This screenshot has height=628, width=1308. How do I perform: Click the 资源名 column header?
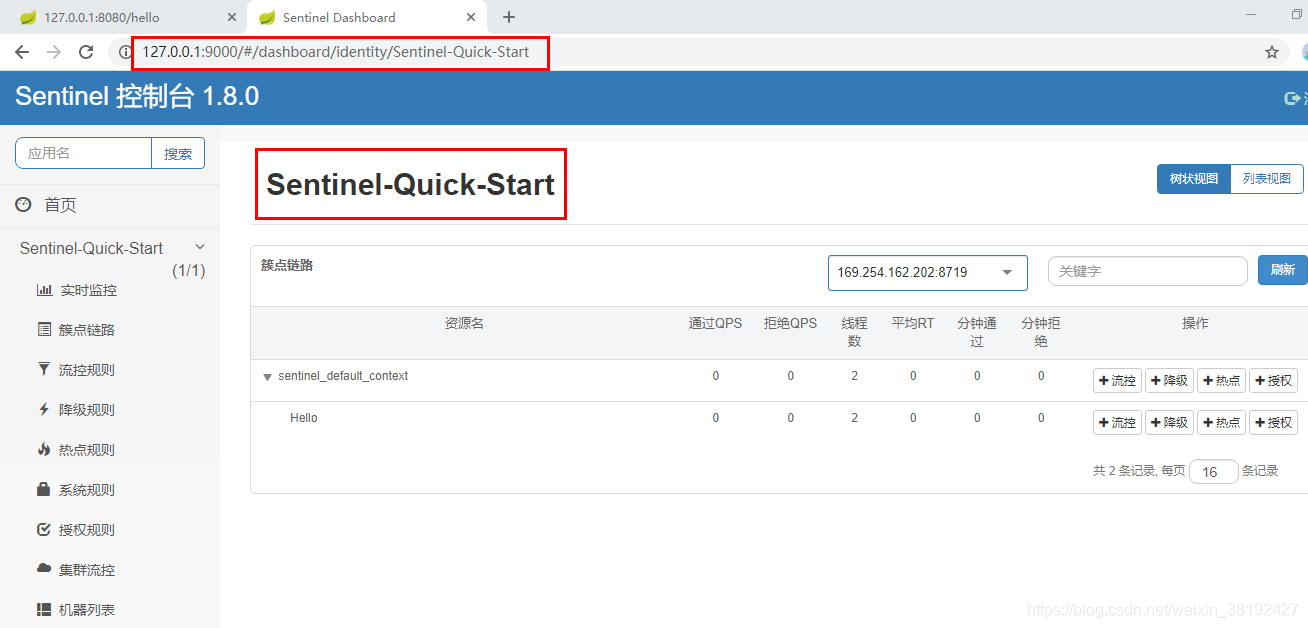tap(464, 324)
